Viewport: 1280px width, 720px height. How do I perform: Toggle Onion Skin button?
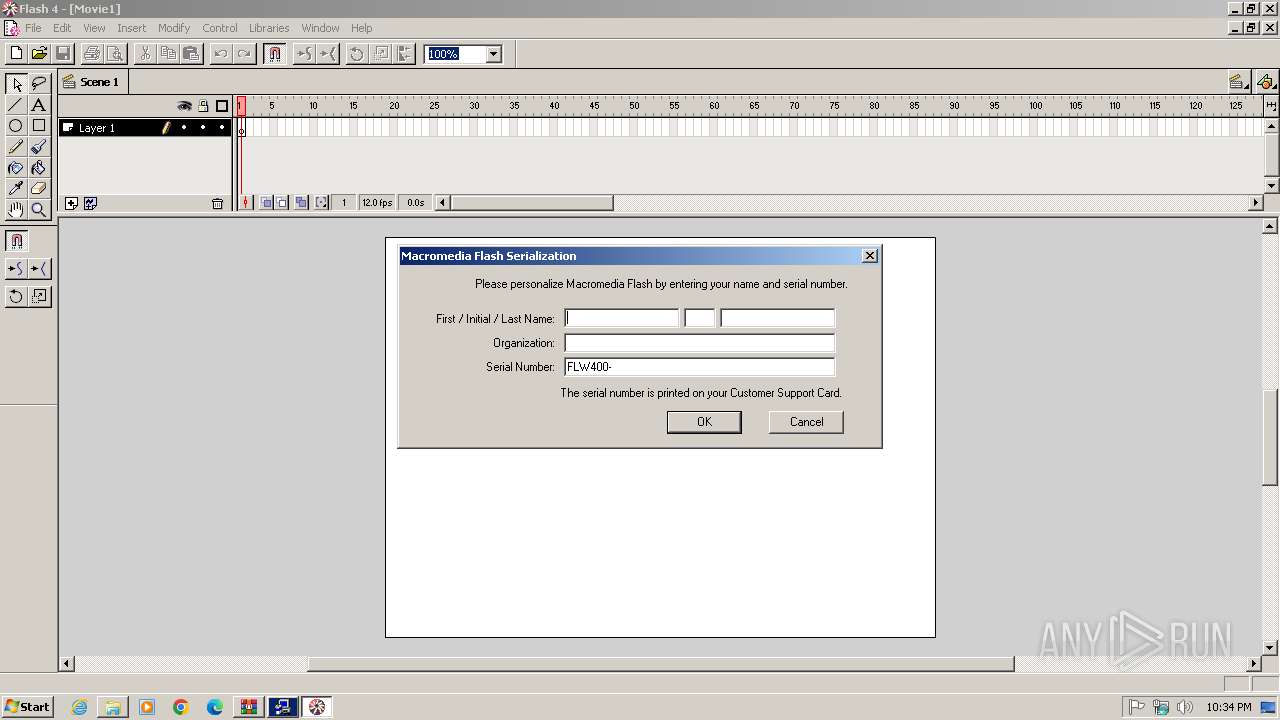pos(267,202)
